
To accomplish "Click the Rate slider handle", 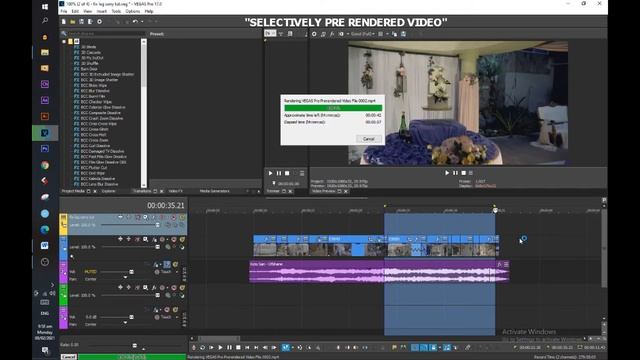I will click(x=135, y=346).
